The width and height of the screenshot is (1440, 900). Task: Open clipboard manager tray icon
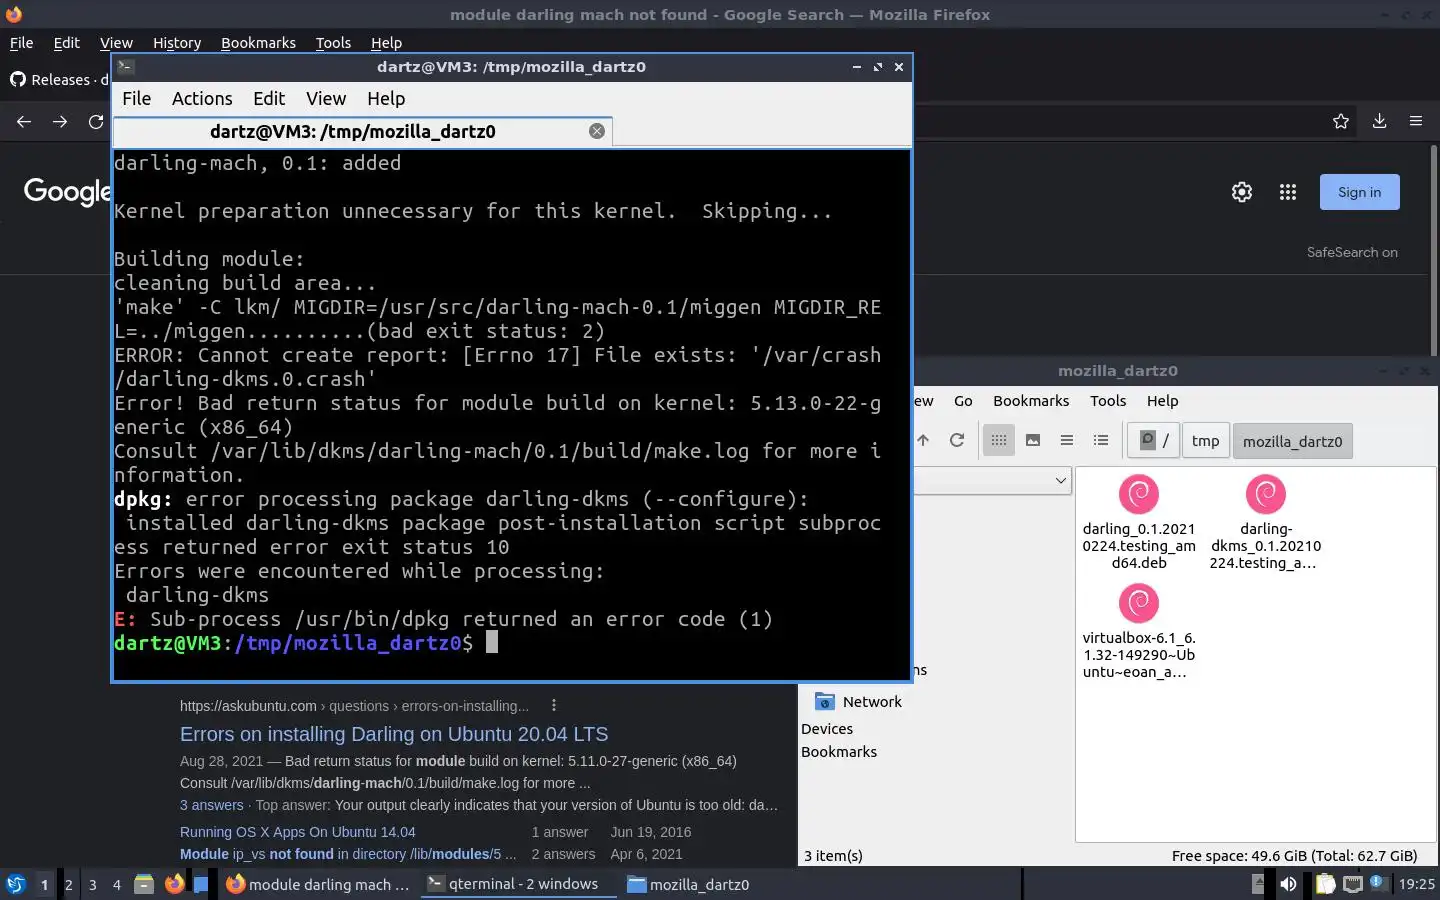coord(1325,884)
